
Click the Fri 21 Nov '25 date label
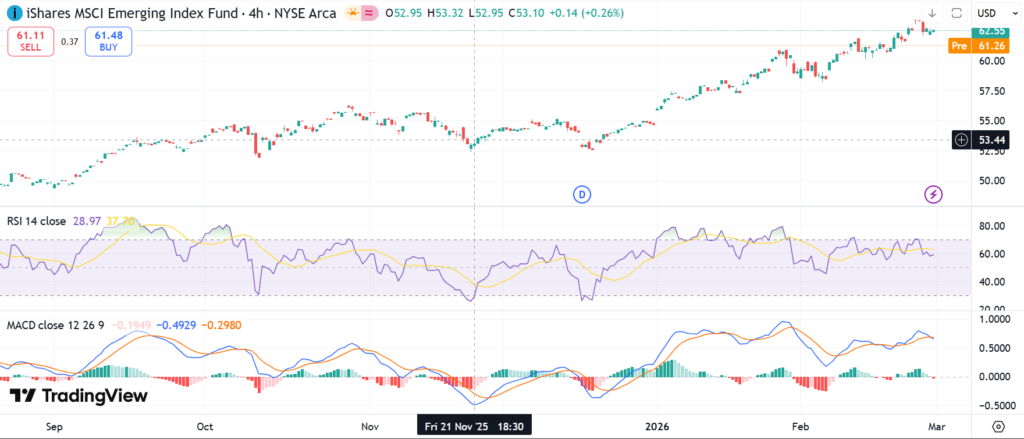click(475, 425)
